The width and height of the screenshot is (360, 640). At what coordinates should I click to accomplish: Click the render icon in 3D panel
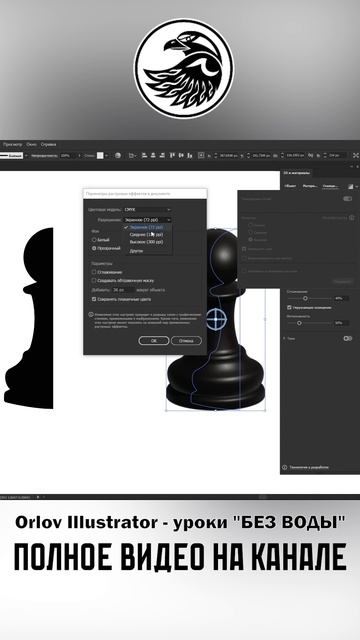click(350, 186)
